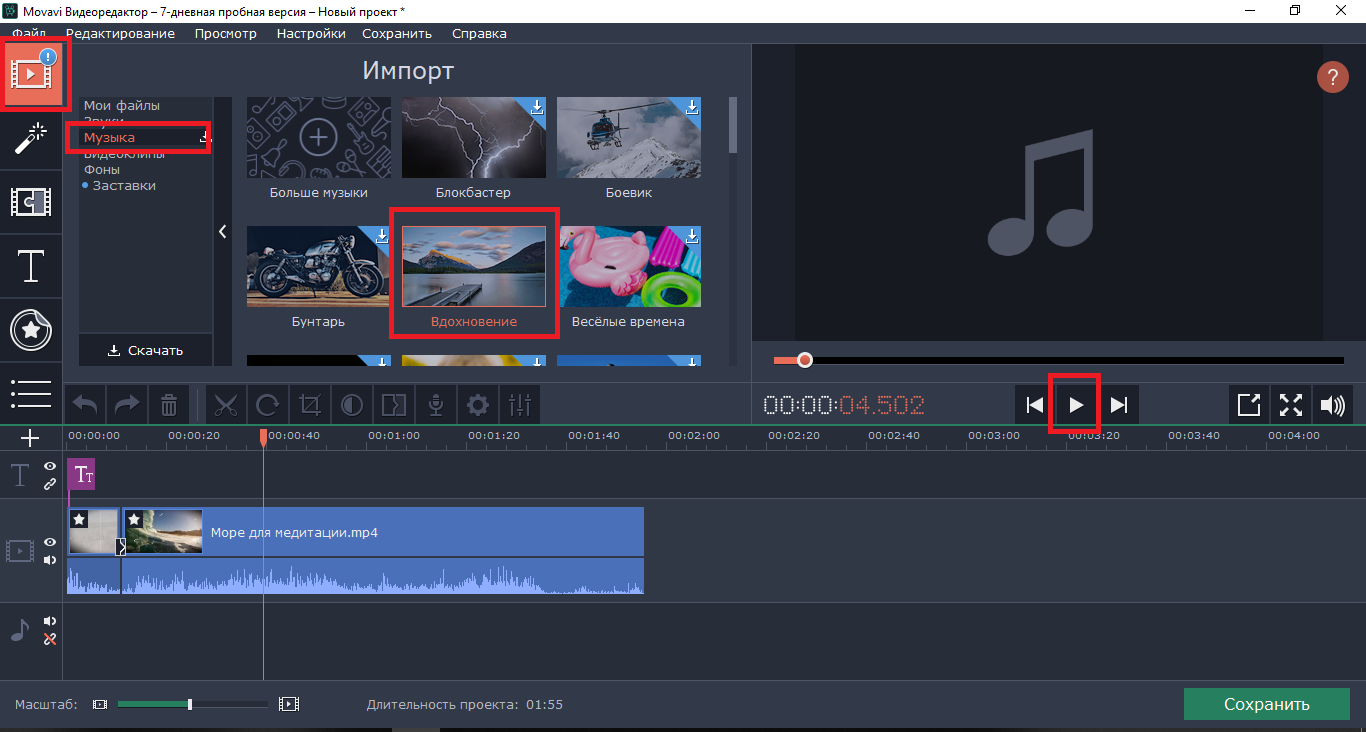Add a track with plus button
The height and width of the screenshot is (732, 1366).
[30, 438]
